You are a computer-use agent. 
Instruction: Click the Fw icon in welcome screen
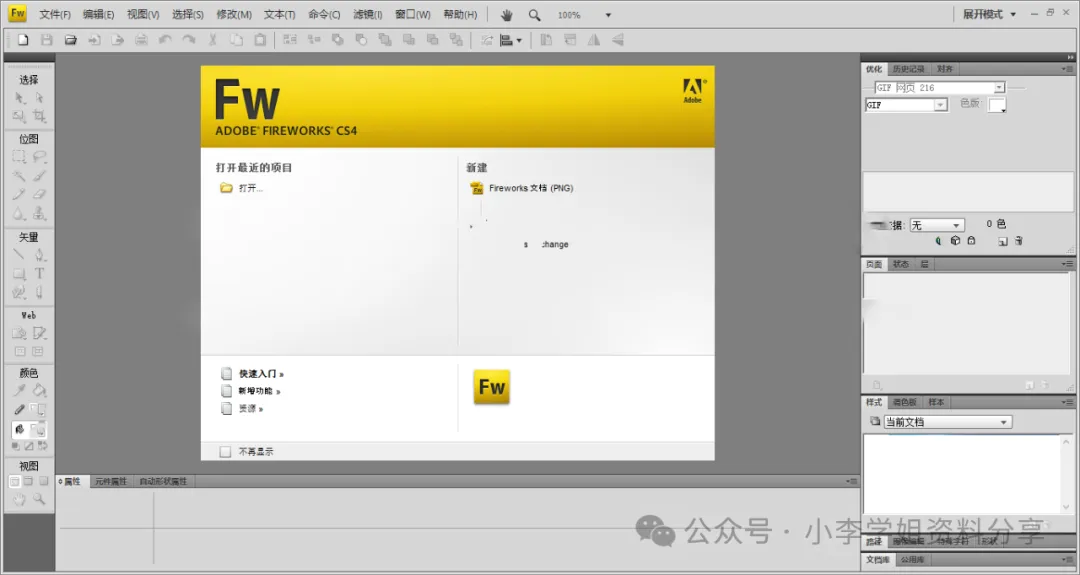492,387
